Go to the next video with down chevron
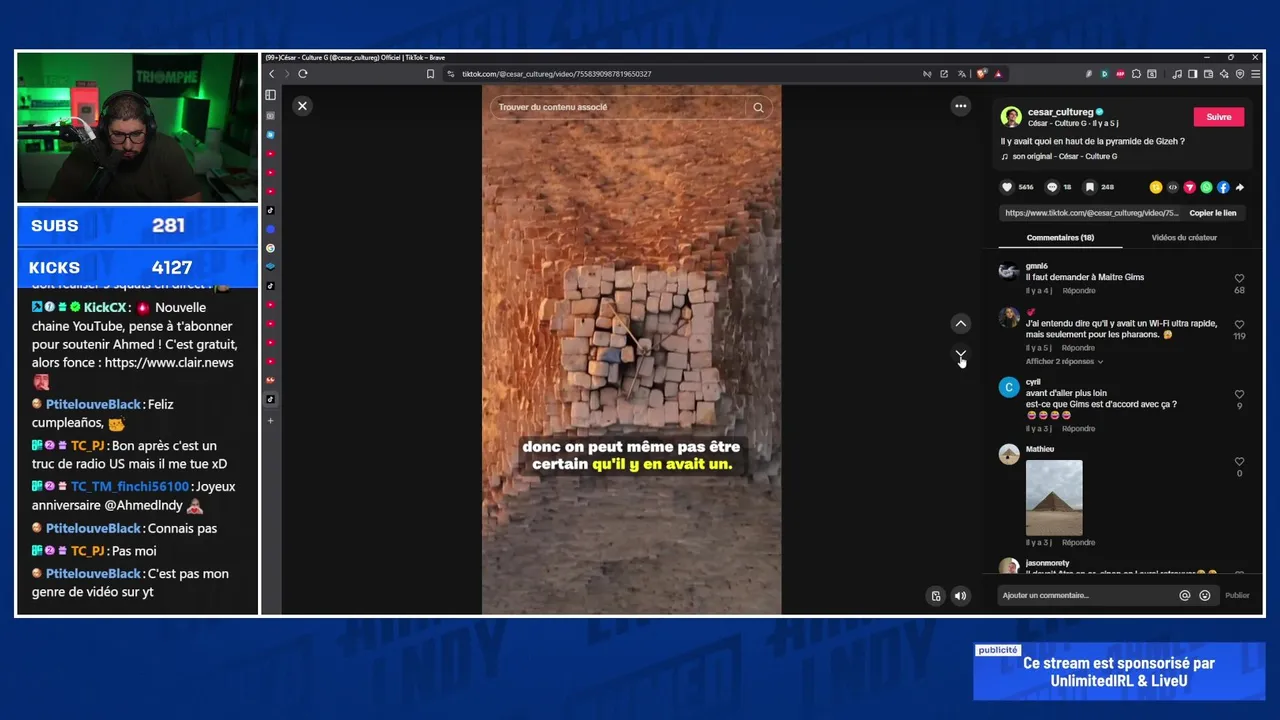Screen dimensions: 1280x720 (x=960, y=354)
